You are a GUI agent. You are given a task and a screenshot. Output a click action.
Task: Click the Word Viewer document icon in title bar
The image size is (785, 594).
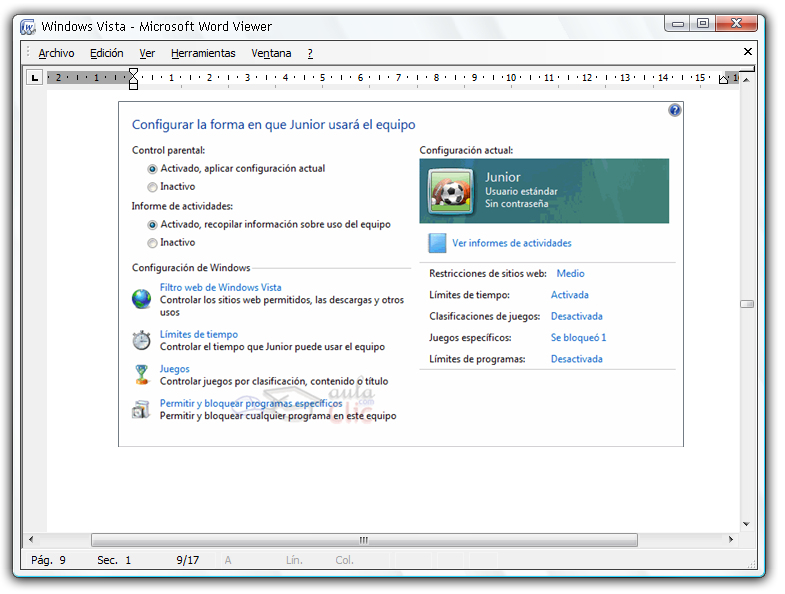click(x=28, y=27)
